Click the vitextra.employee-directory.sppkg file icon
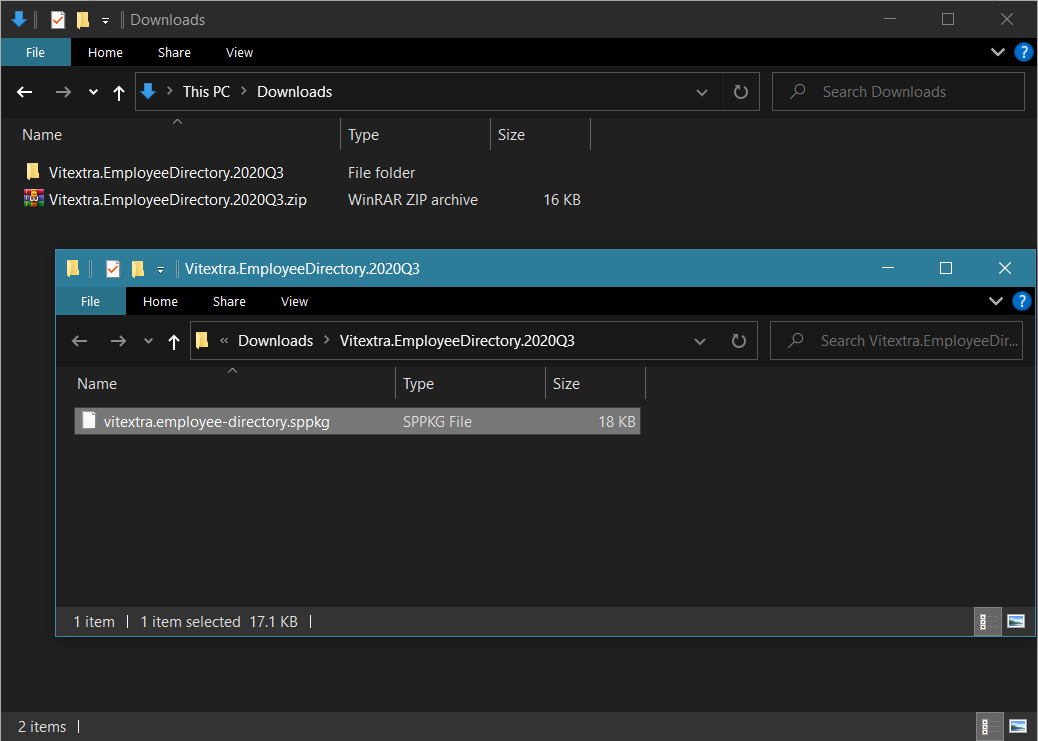This screenshot has height=741, width=1038. pyautogui.click(x=89, y=420)
